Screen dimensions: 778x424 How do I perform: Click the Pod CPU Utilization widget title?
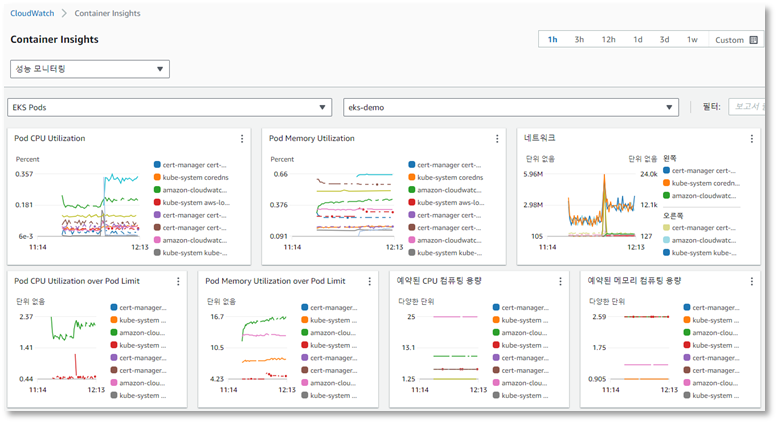tap(50, 138)
